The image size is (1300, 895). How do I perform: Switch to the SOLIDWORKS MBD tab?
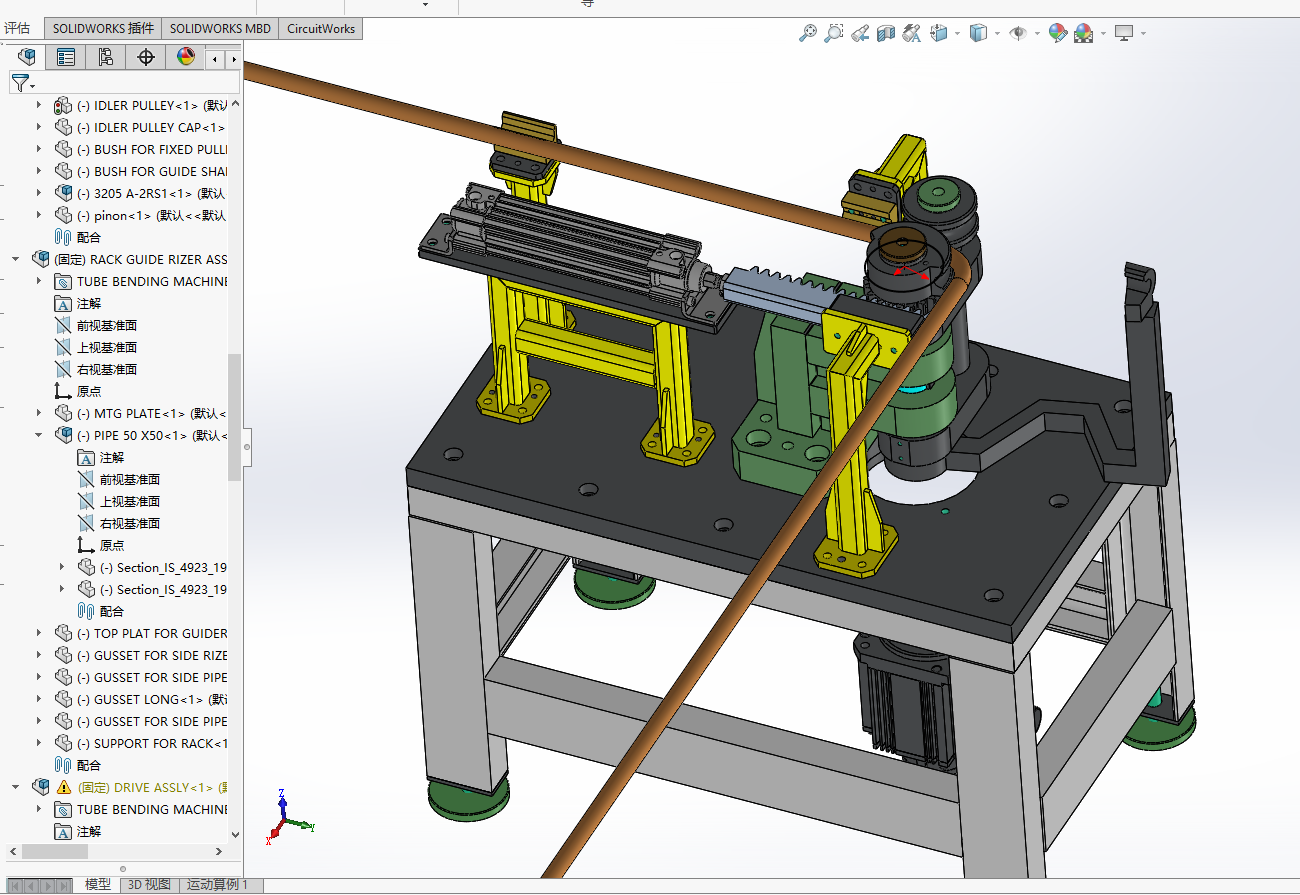click(218, 29)
